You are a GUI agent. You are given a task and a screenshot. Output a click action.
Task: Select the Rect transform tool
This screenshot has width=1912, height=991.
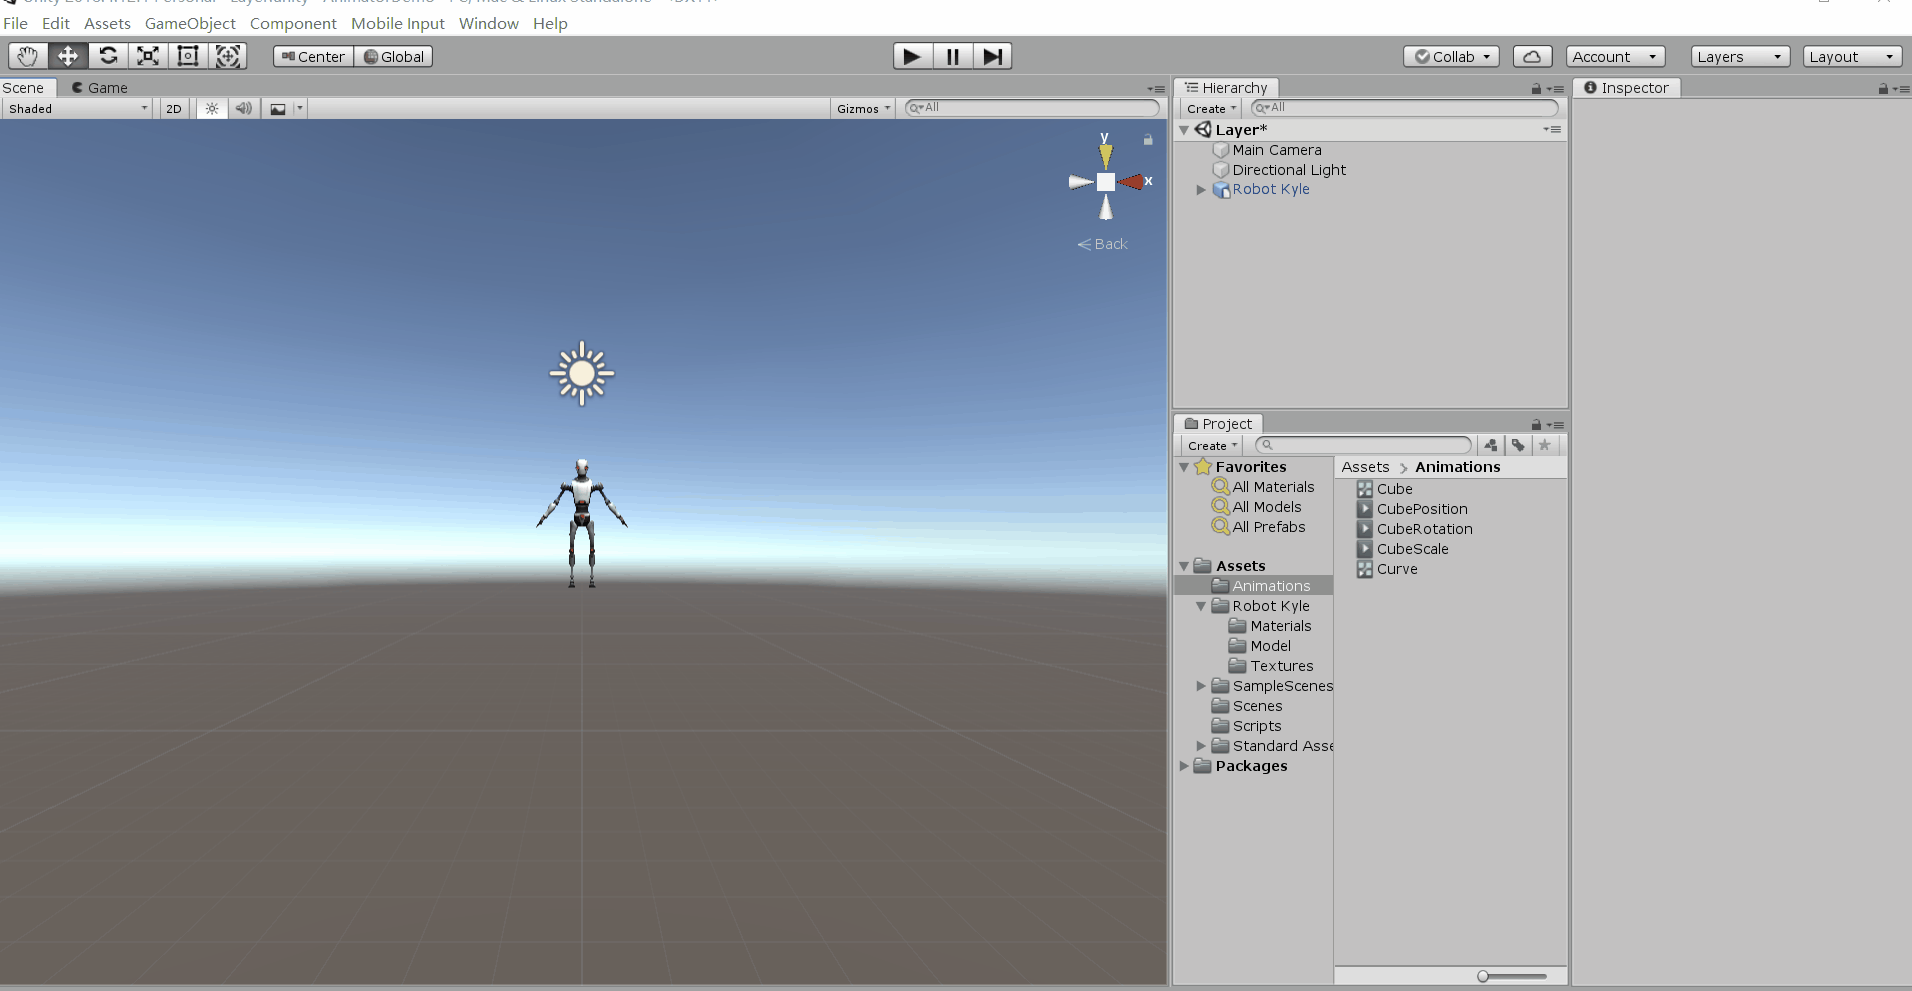[188, 56]
